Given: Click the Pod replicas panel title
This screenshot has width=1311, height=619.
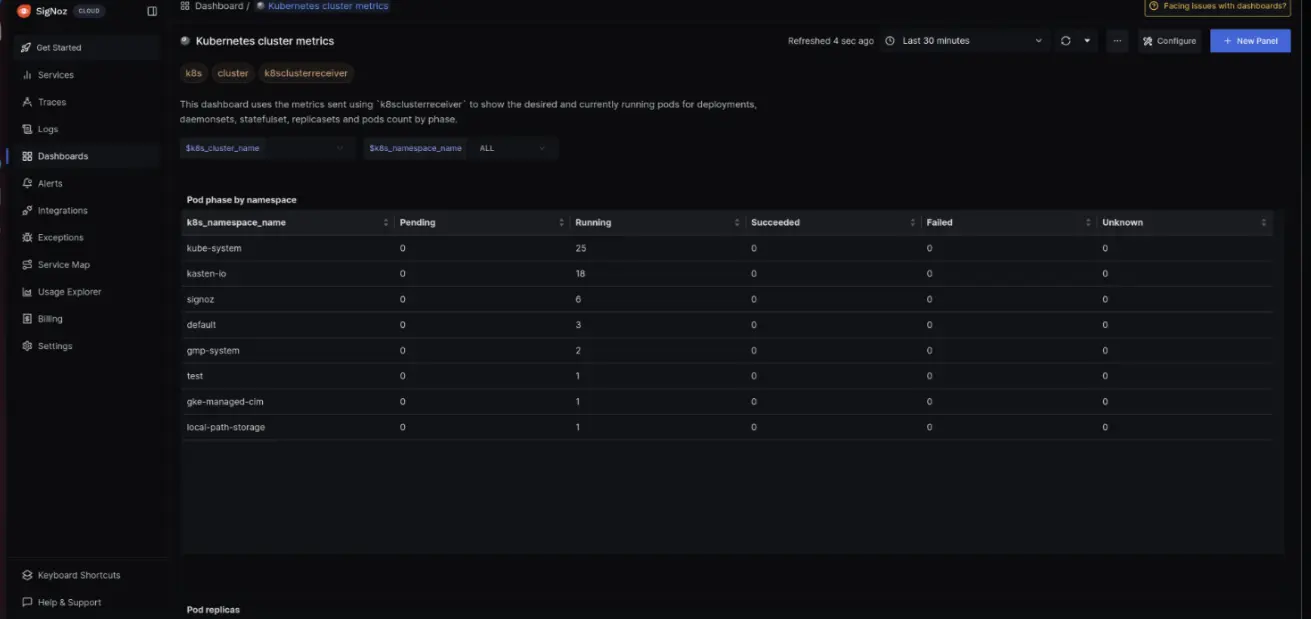Looking at the screenshot, I should pyautogui.click(x=213, y=609).
